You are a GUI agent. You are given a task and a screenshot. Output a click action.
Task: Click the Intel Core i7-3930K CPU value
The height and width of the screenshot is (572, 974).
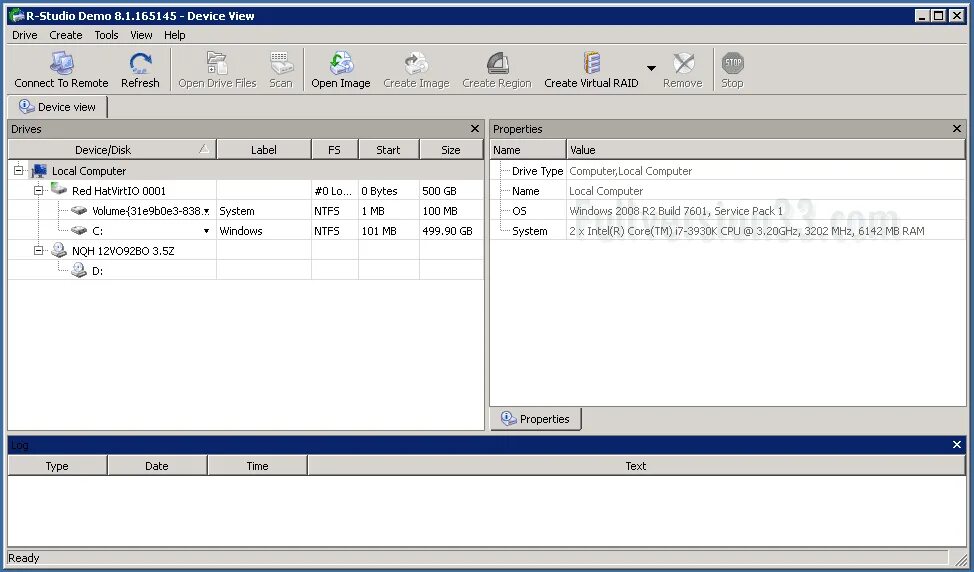point(747,231)
